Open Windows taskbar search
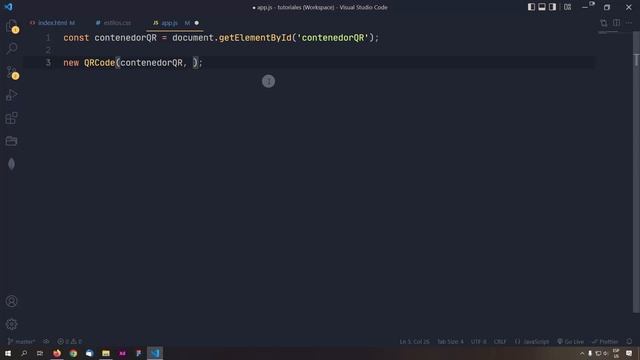The image size is (640, 360). pyautogui.click(x=24, y=353)
